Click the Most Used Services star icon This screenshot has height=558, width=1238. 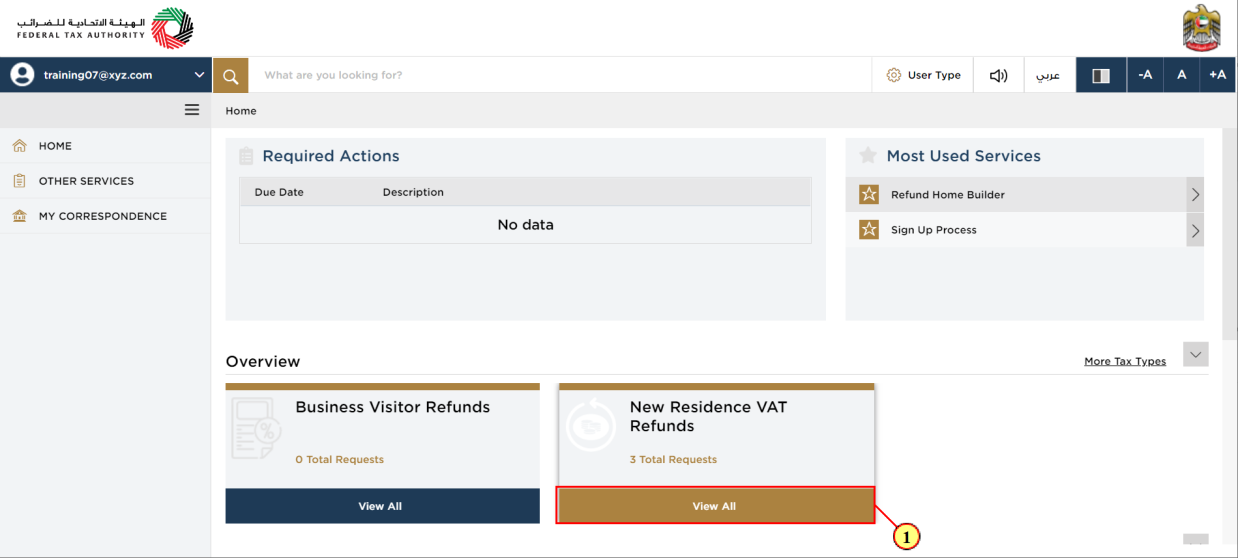pos(868,155)
